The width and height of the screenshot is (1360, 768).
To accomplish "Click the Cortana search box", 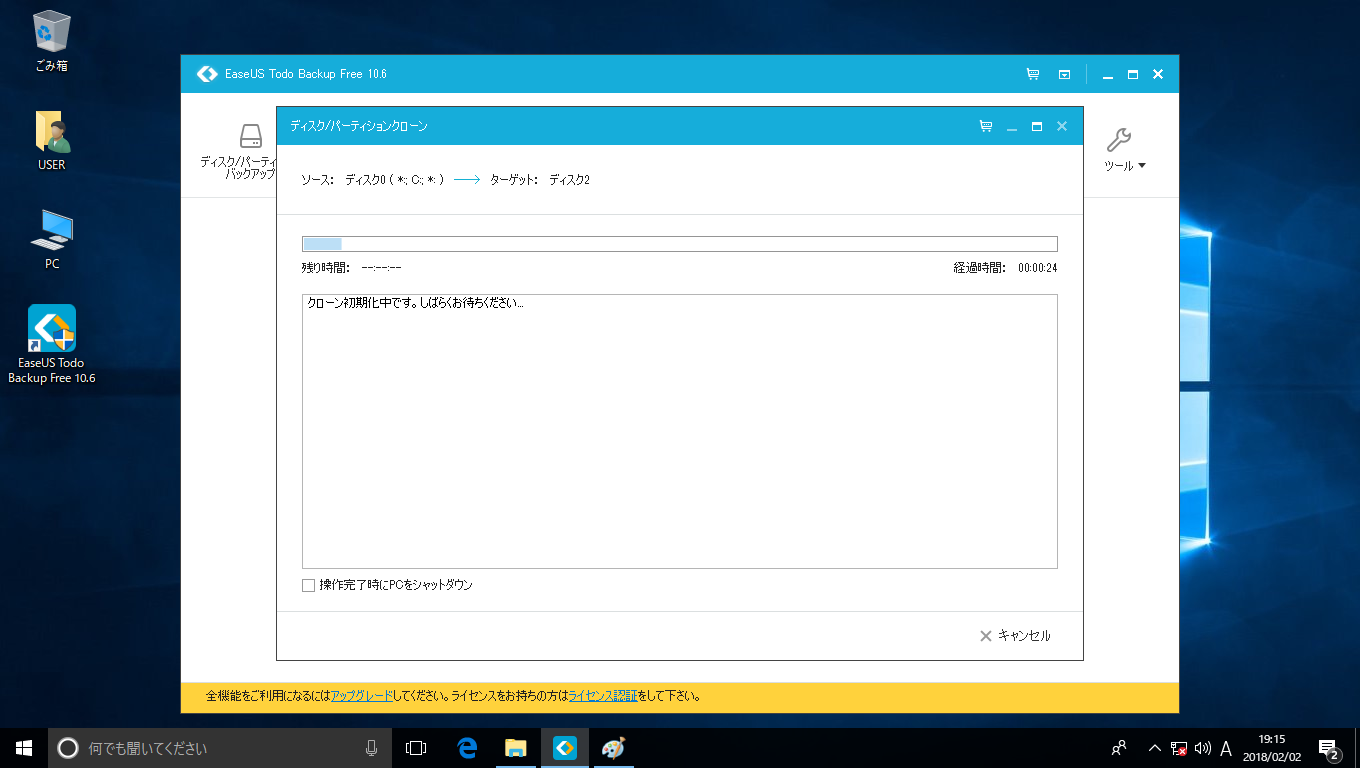I will point(220,748).
